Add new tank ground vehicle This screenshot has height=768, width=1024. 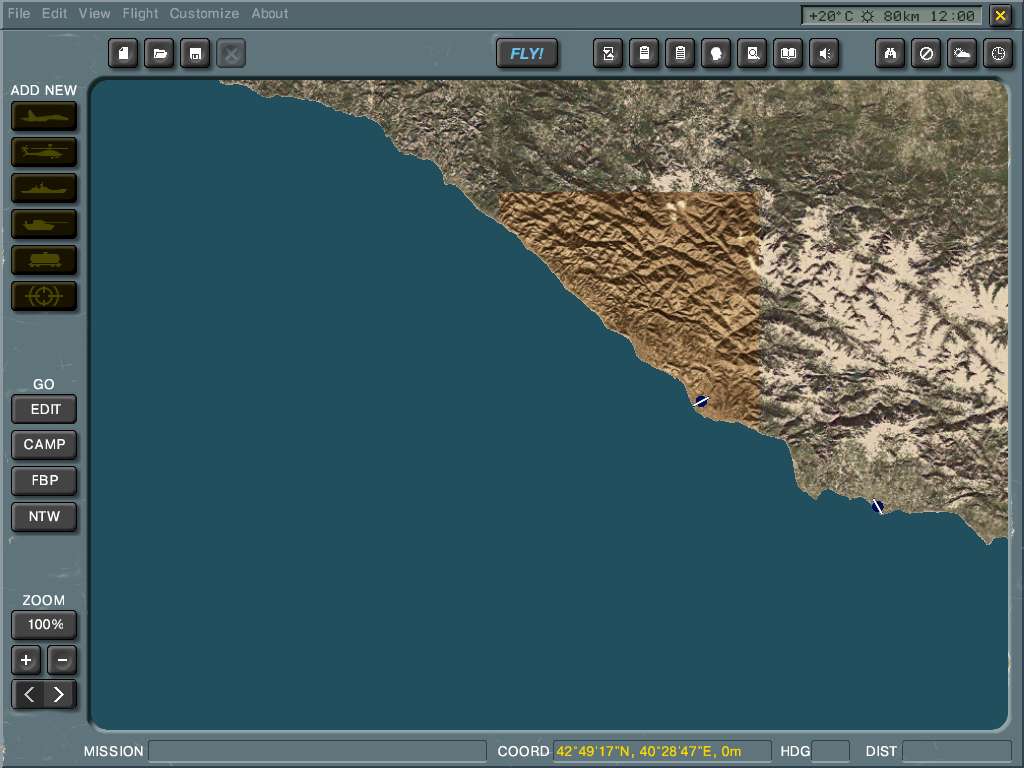tap(44, 225)
